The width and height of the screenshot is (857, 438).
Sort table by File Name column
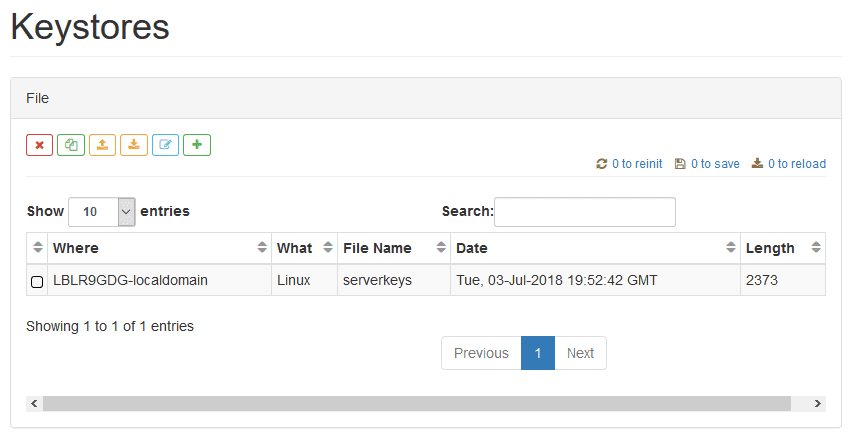coord(394,248)
